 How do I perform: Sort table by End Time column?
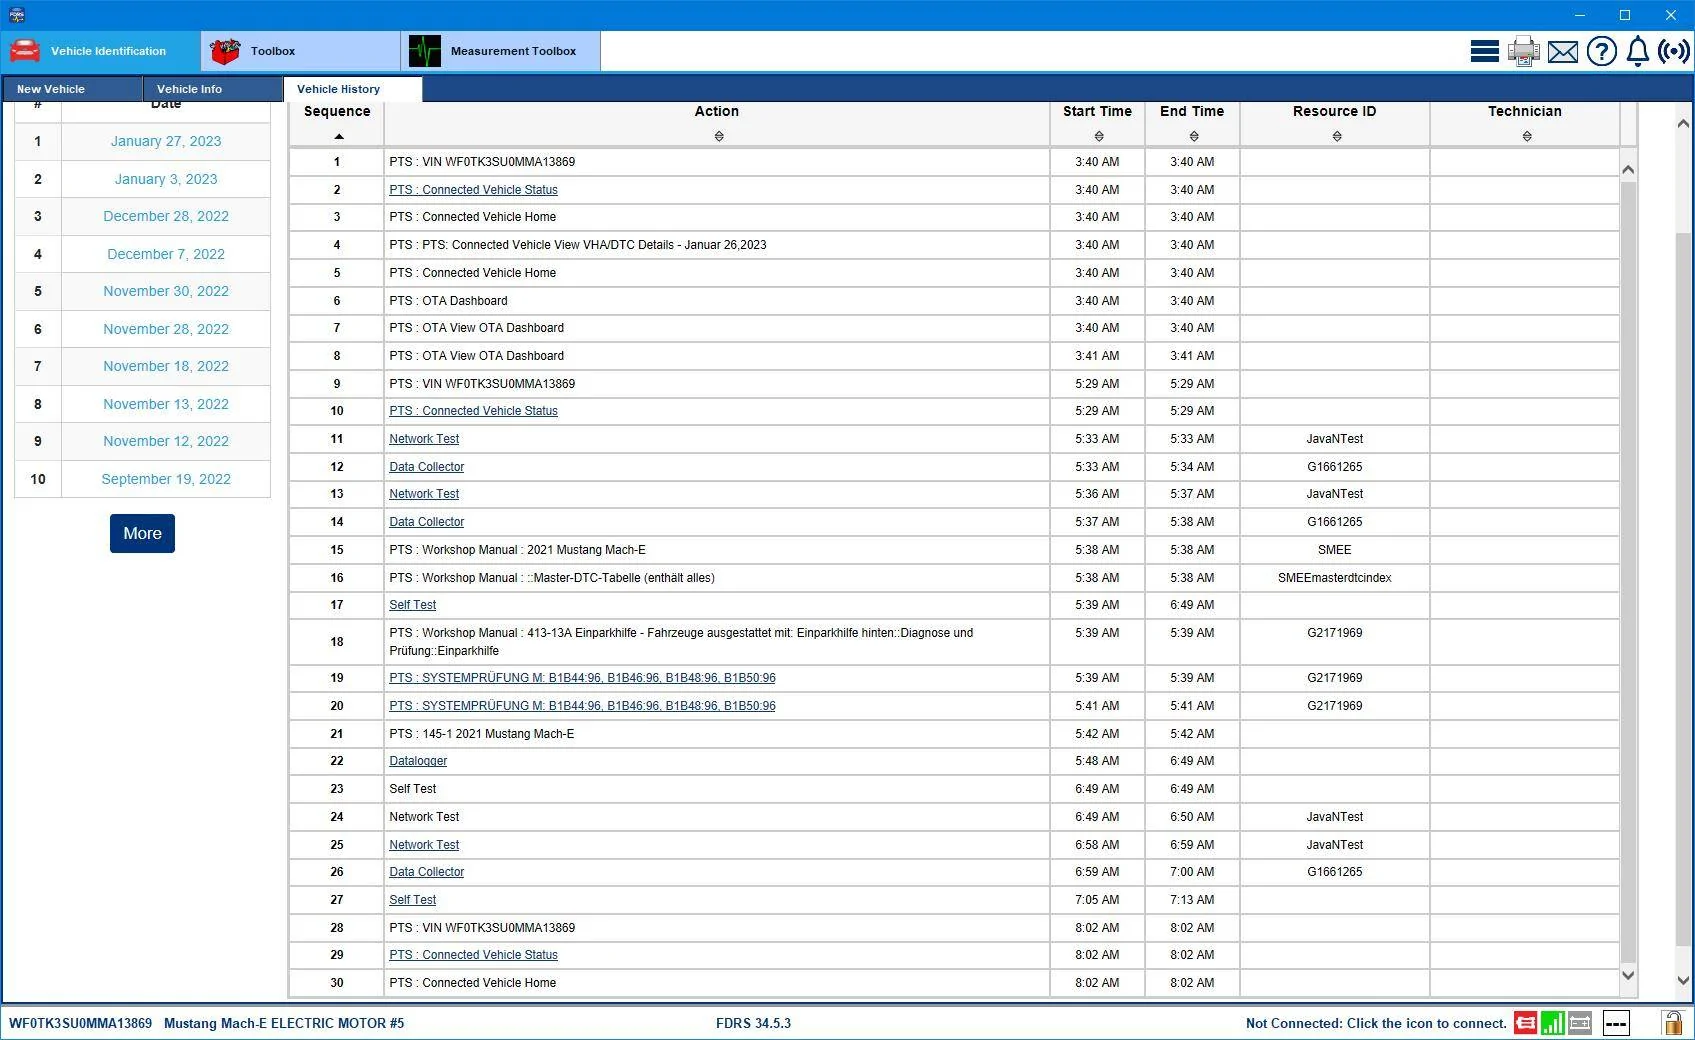(x=1194, y=136)
